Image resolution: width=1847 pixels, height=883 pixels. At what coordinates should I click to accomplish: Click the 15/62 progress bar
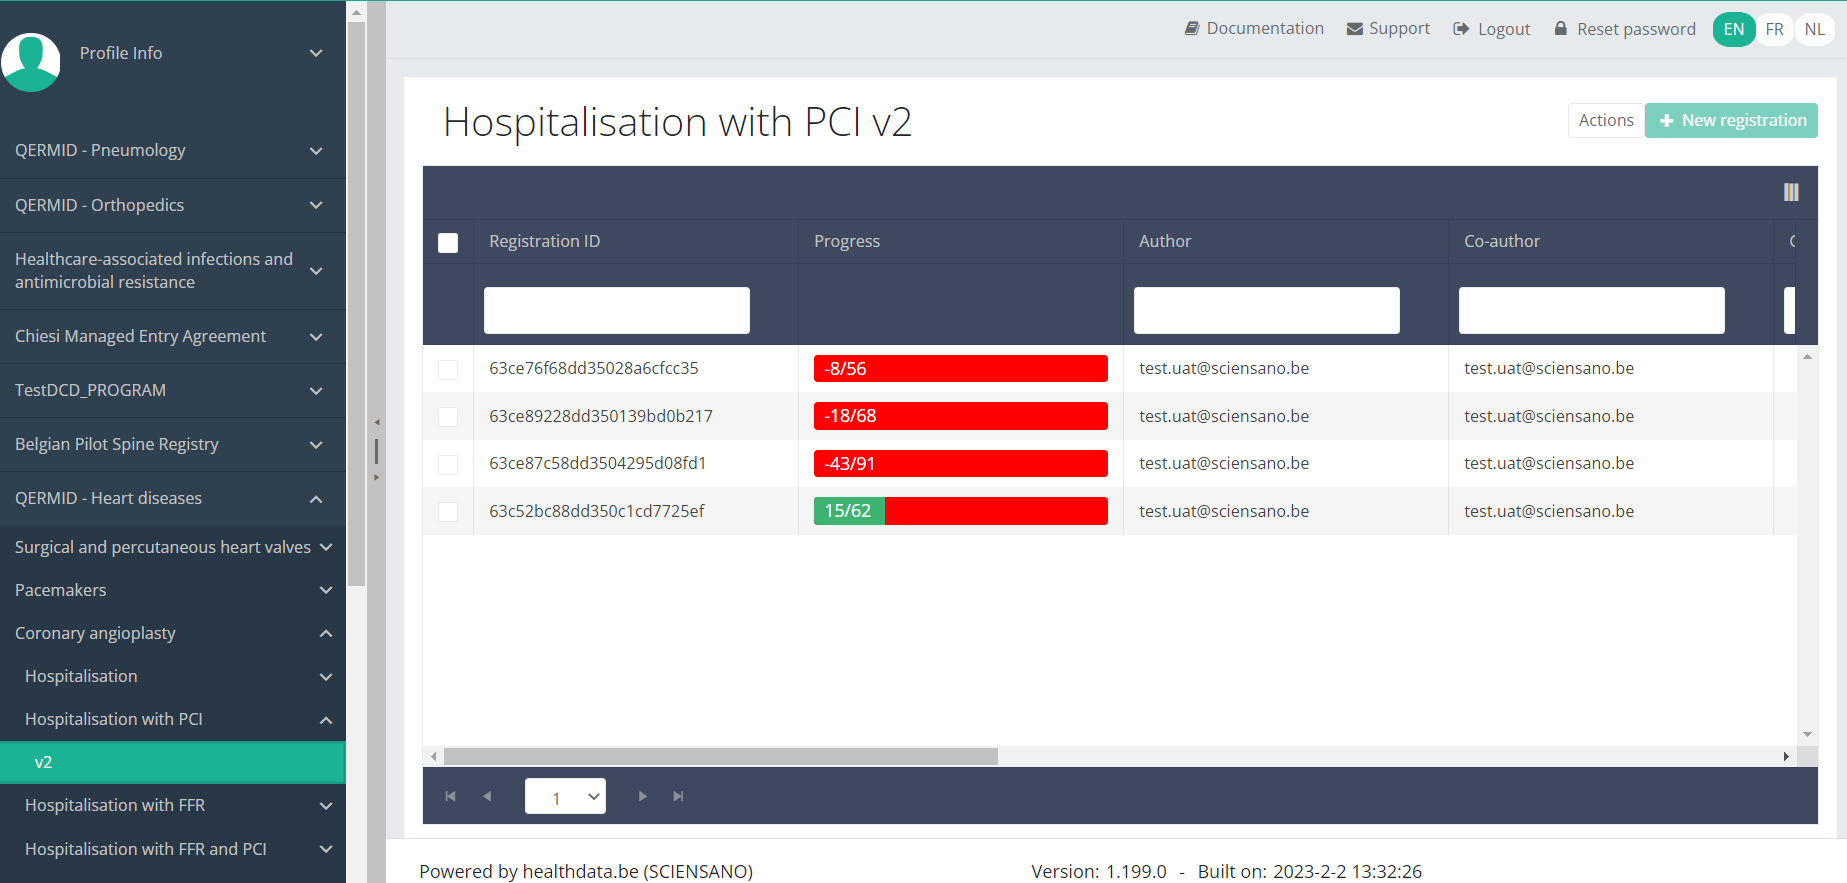tap(960, 511)
